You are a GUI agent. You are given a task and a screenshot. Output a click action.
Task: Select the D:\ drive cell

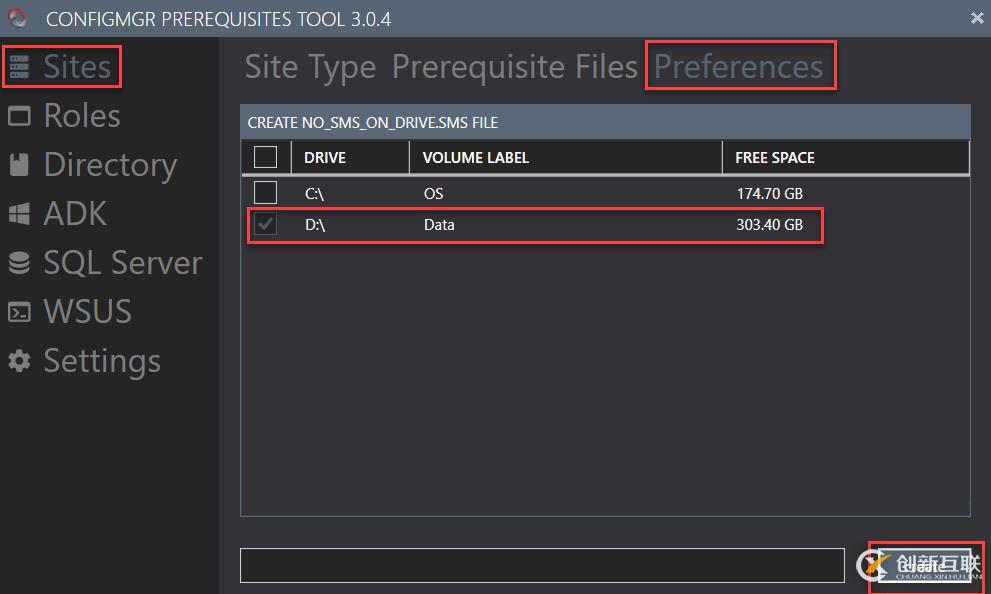click(x=315, y=225)
